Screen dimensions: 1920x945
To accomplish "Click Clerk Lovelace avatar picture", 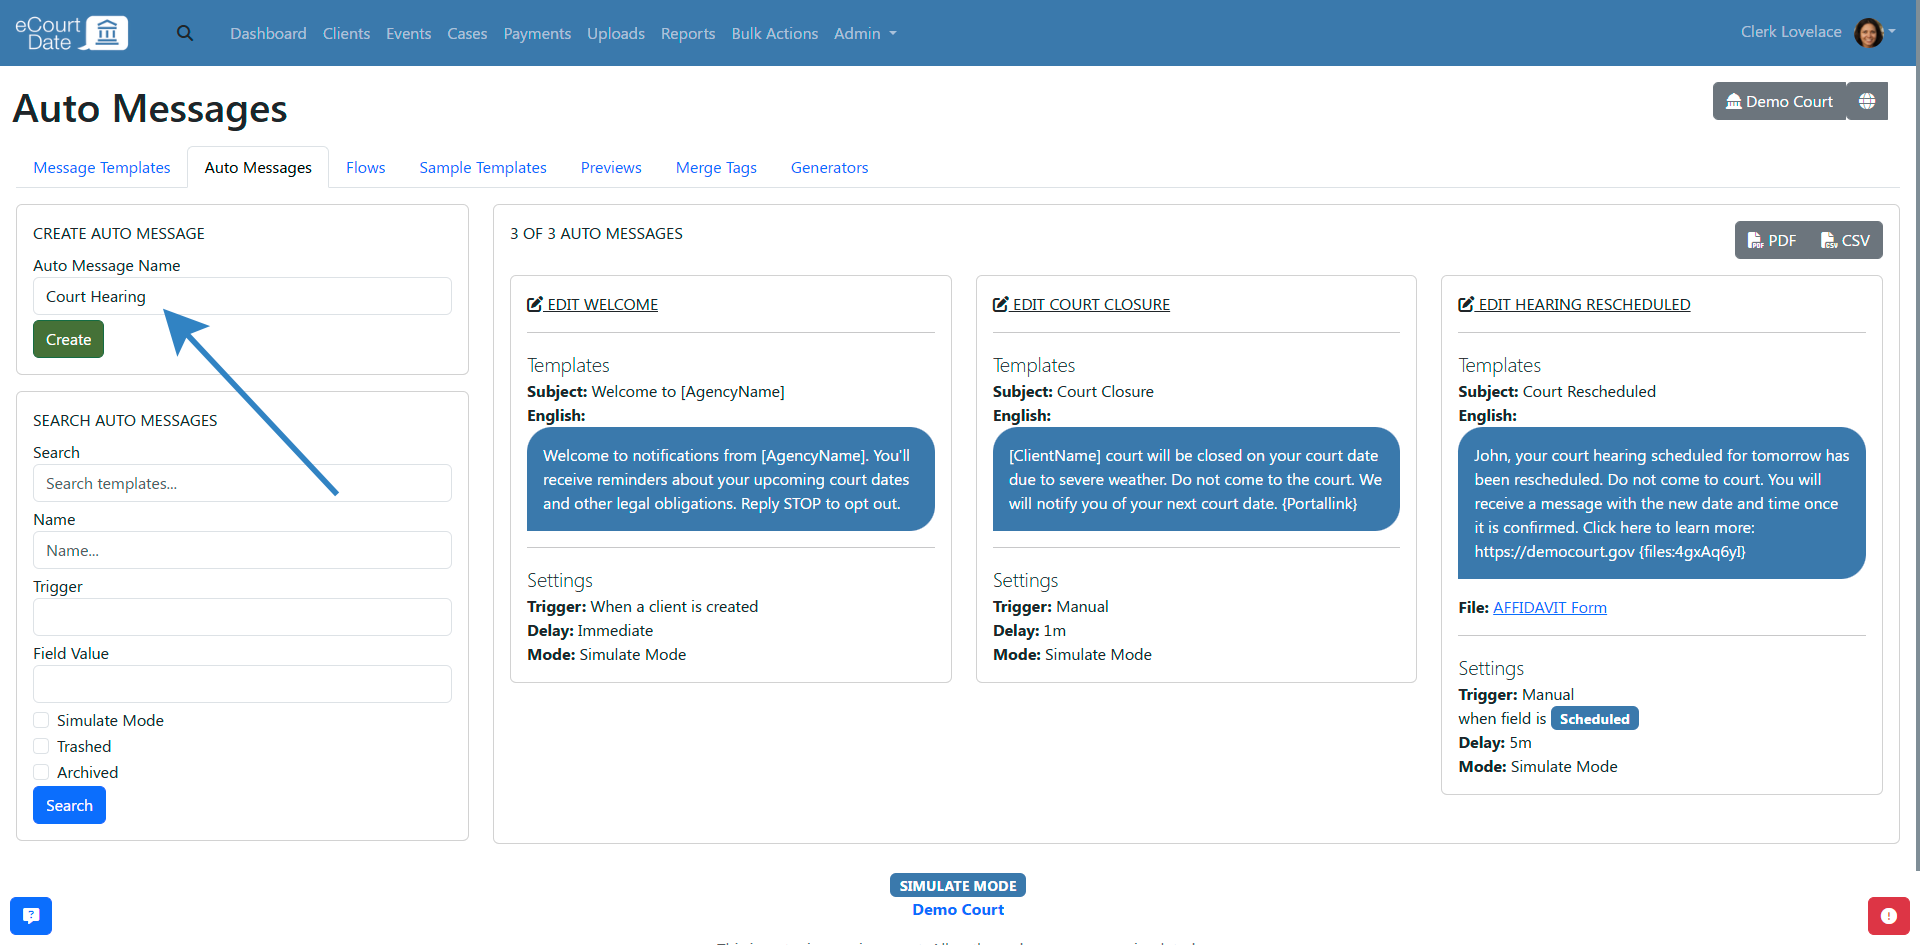I will pyautogui.click(x=1868, y=33).
